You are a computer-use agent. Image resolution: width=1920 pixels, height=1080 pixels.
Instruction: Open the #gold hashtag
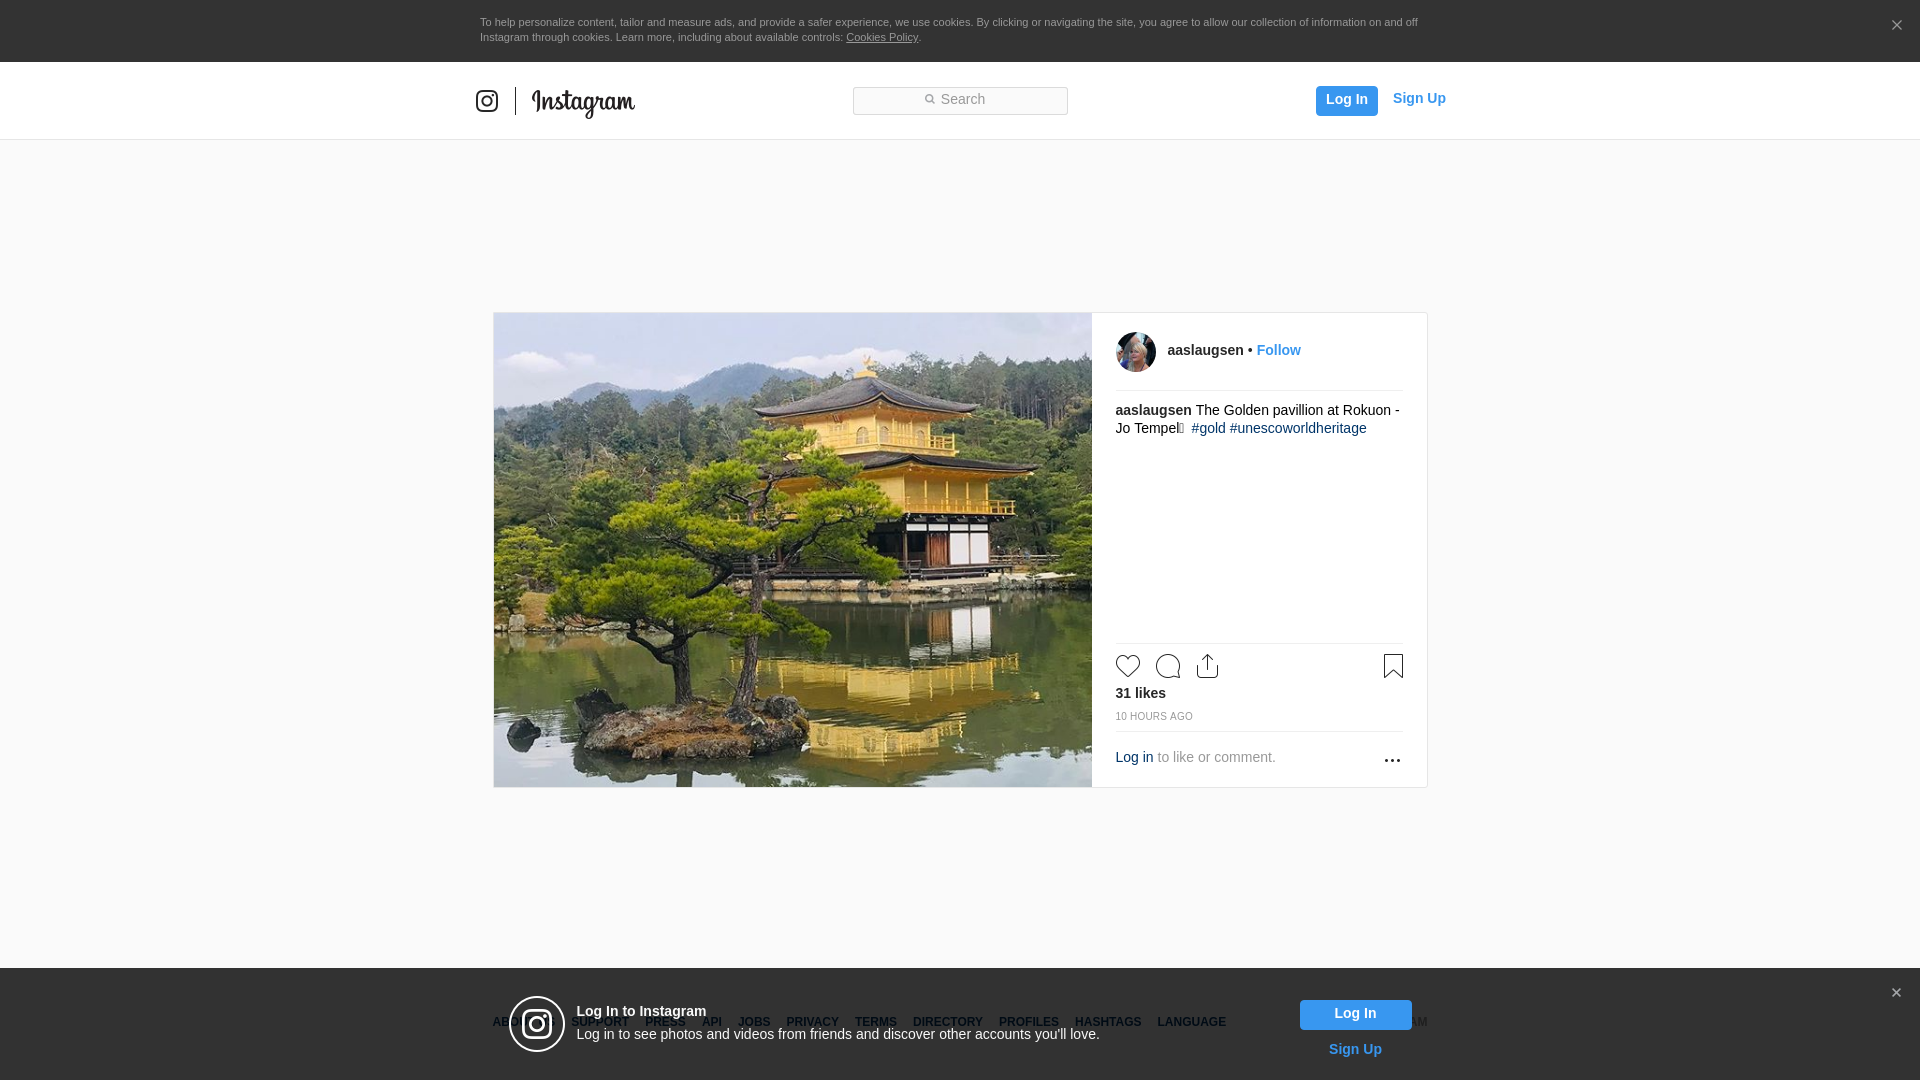click(x=1208, y=428)
